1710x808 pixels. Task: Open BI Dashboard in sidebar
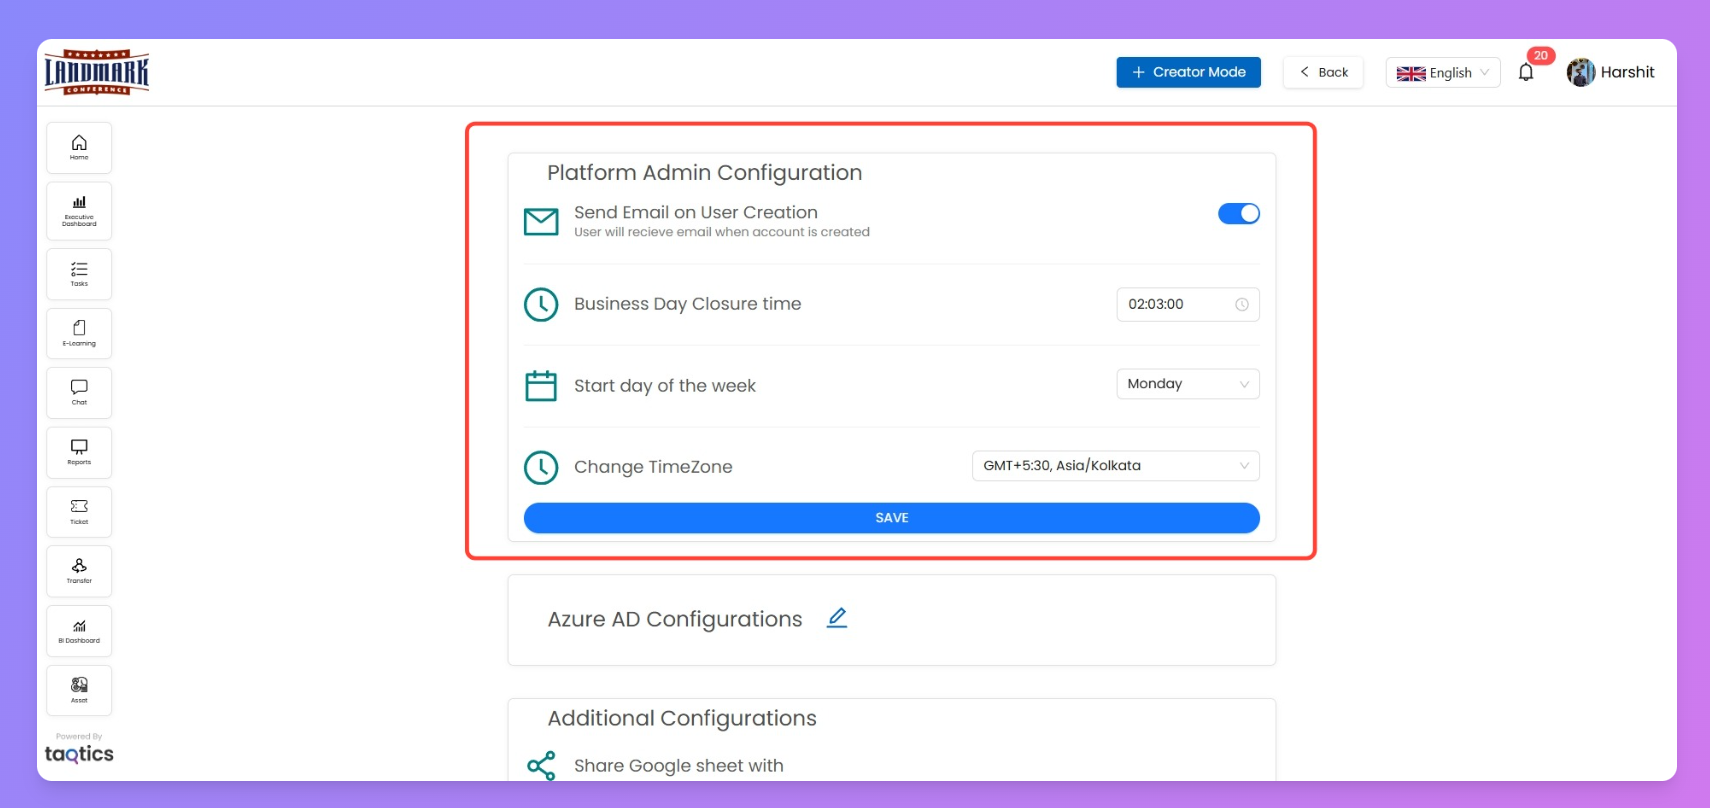pyautogui.click(x=79, y=631)
